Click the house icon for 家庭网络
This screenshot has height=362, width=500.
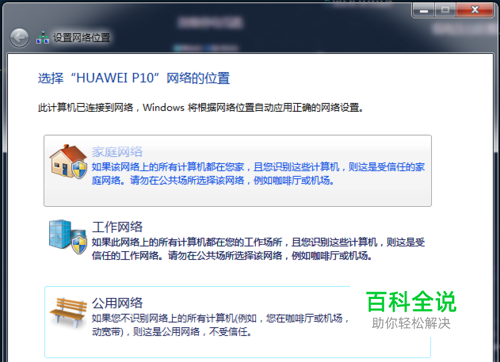[x=68, y=161]
